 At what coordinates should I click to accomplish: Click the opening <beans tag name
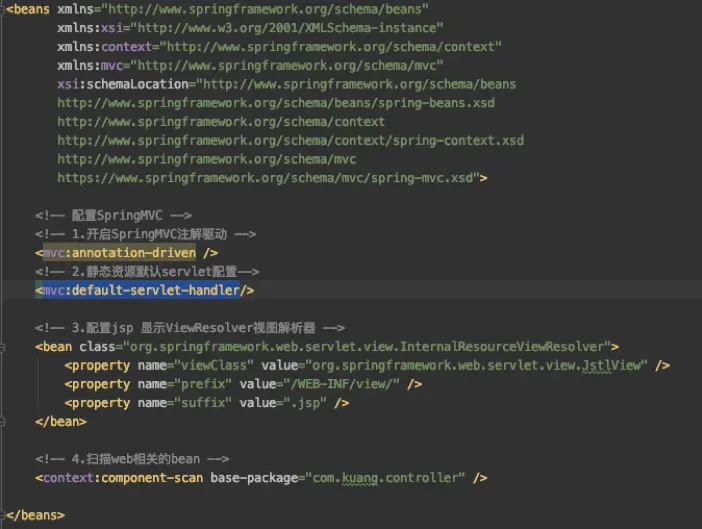coord(28,9)
